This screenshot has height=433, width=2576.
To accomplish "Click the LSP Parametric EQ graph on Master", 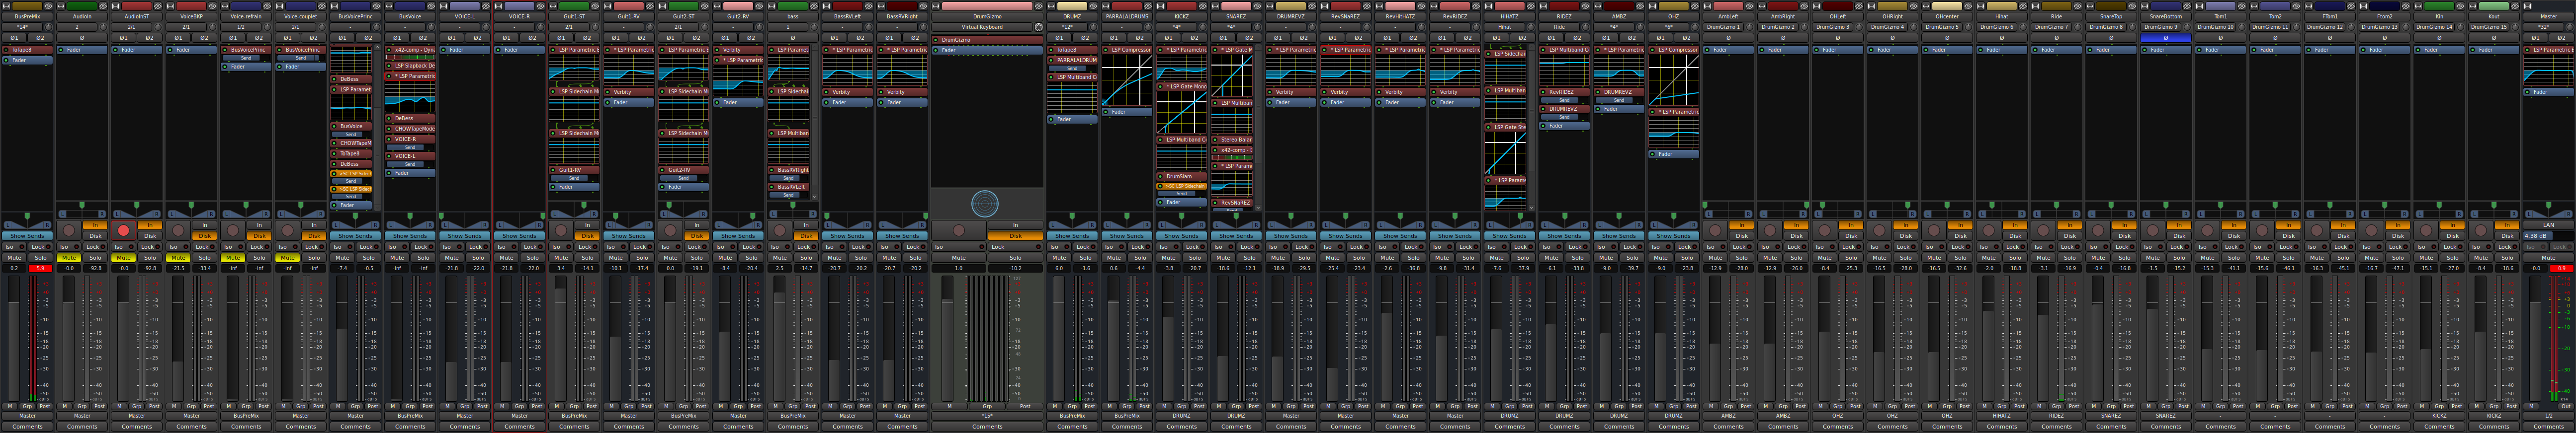I will 2548,71.
